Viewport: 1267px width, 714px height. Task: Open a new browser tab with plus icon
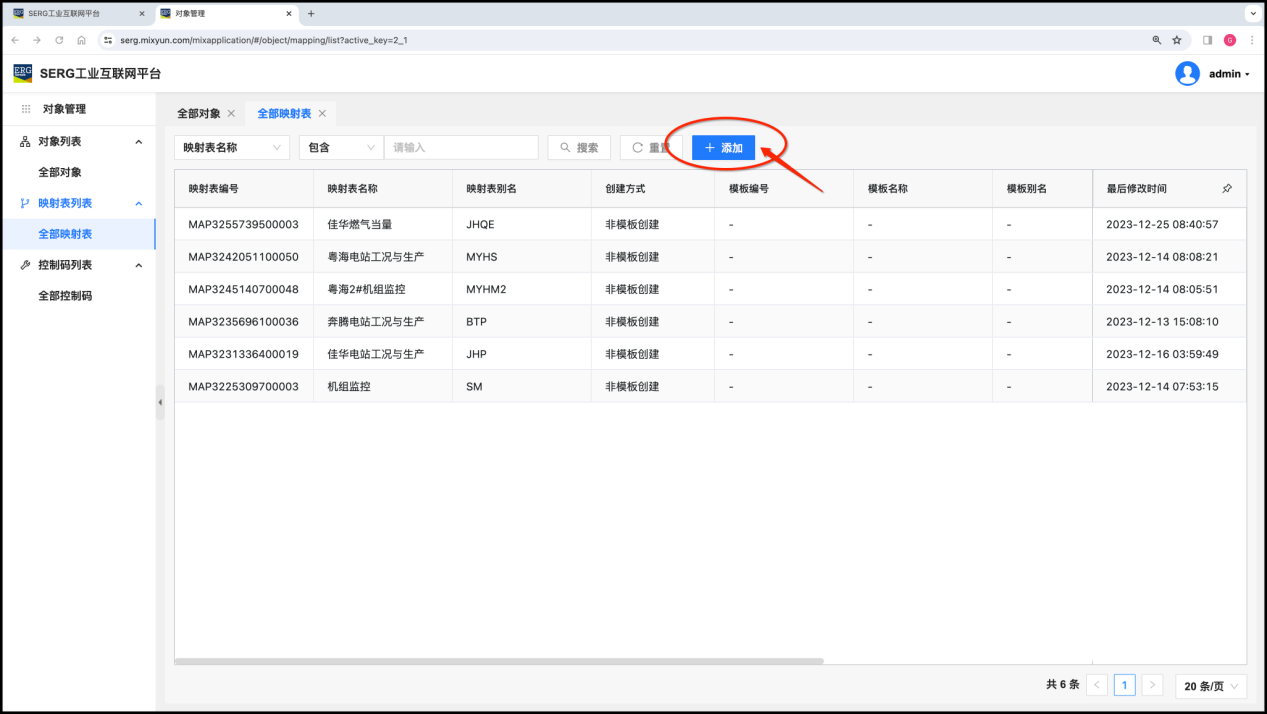311,14
